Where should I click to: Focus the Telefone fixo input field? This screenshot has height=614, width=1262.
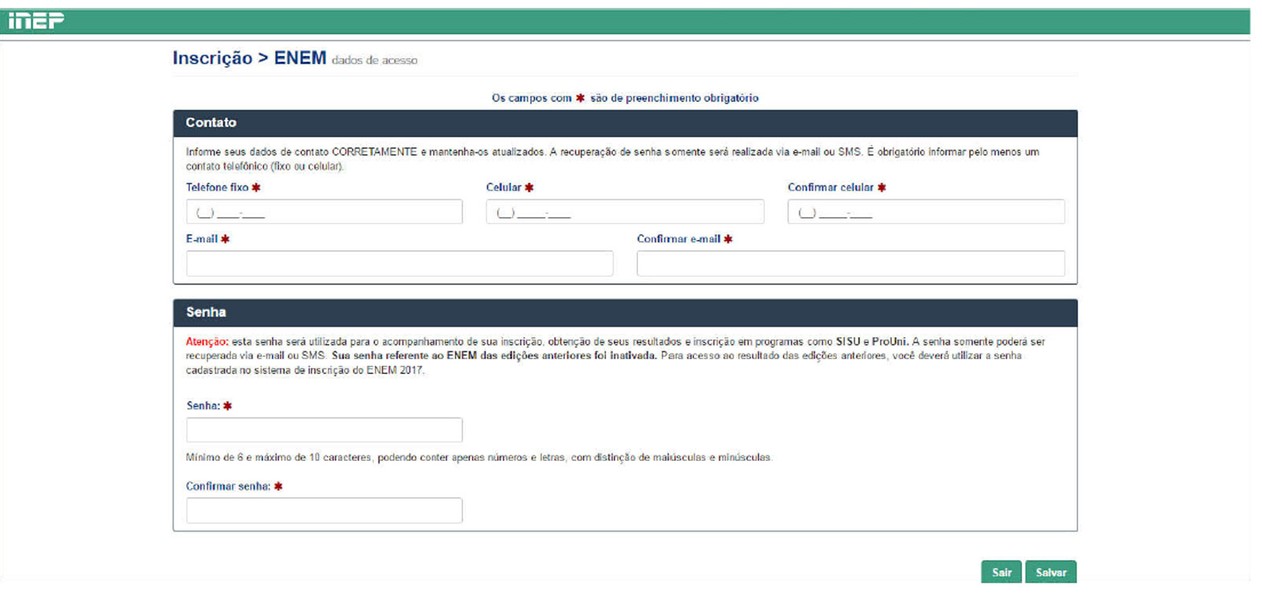tap(324, 212)
